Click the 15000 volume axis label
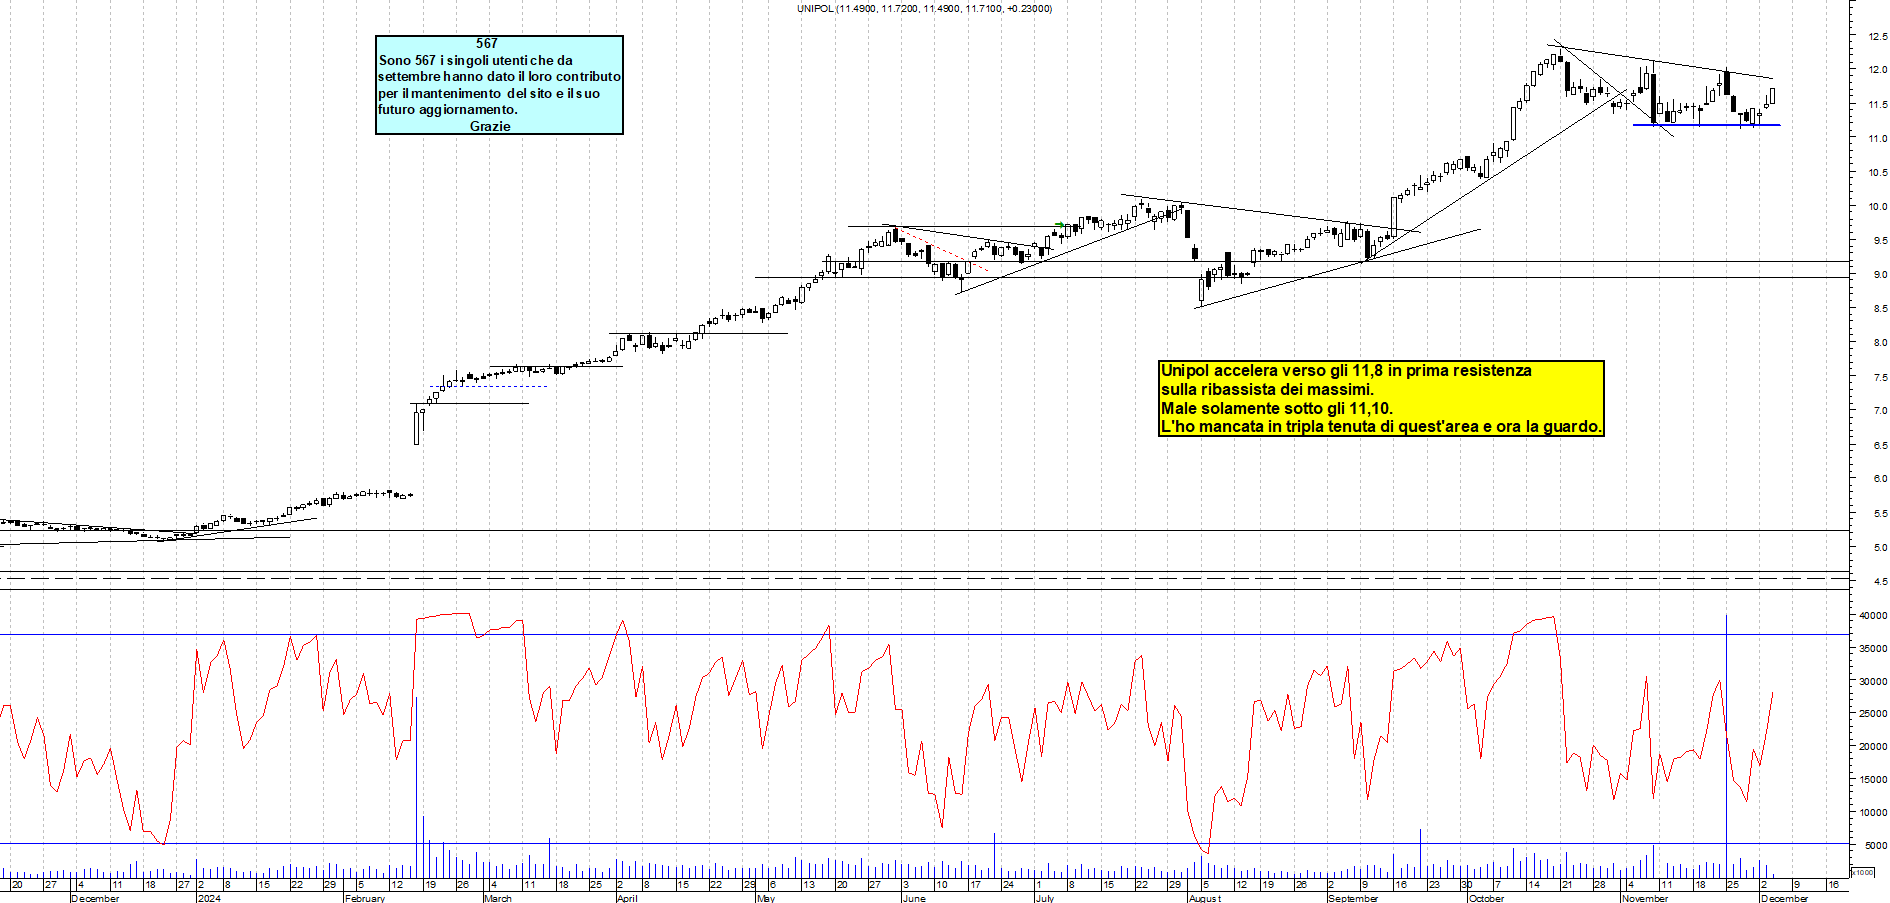 [1873, 780]
